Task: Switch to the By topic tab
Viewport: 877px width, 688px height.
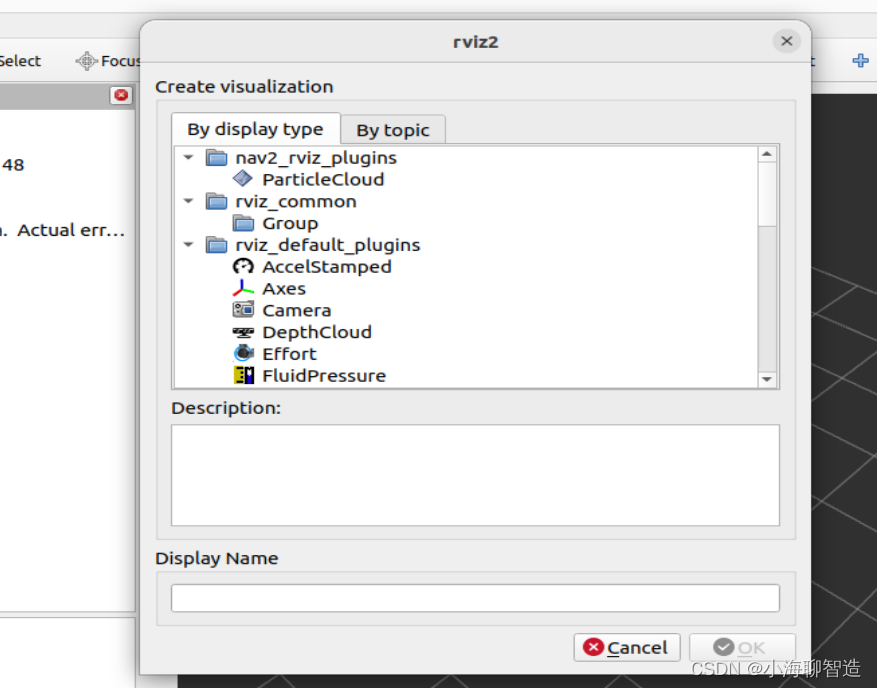Action: pos(393,130)
